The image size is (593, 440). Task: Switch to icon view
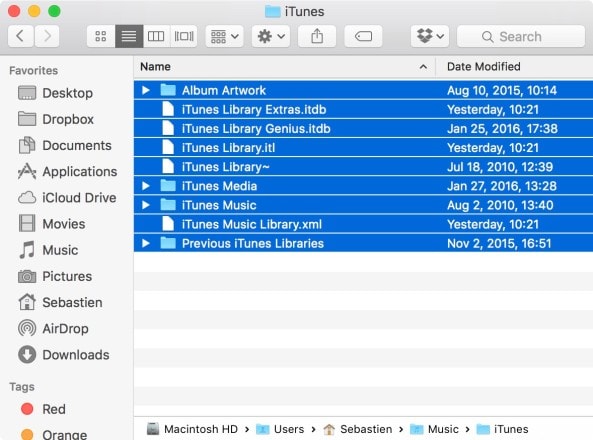(101, 36)
